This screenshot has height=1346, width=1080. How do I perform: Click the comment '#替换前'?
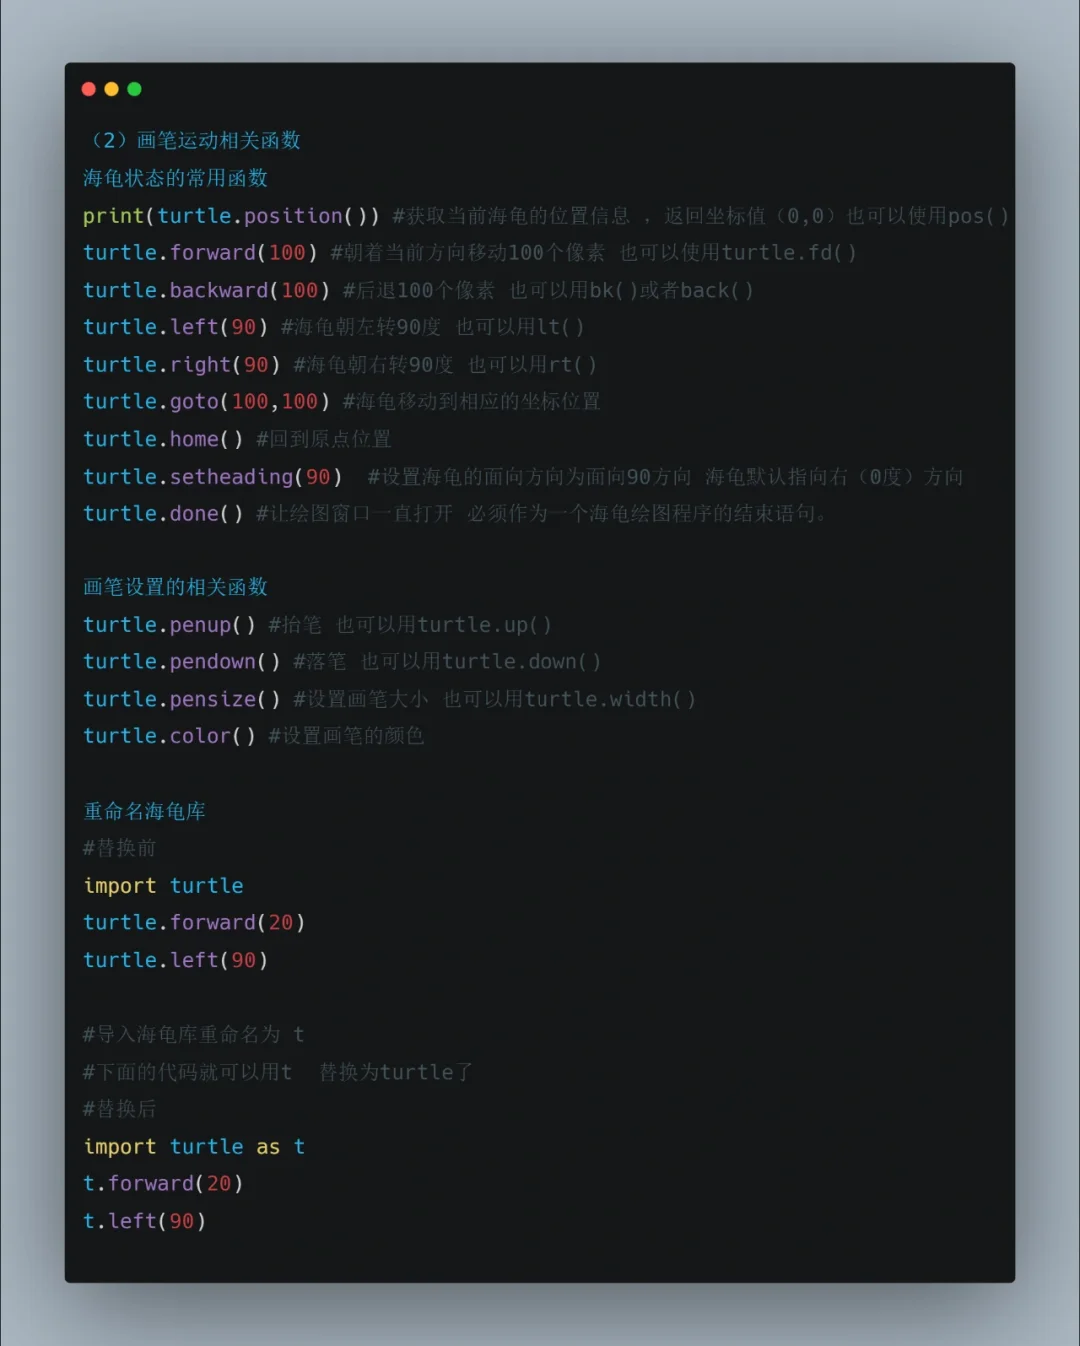[120, 848]
